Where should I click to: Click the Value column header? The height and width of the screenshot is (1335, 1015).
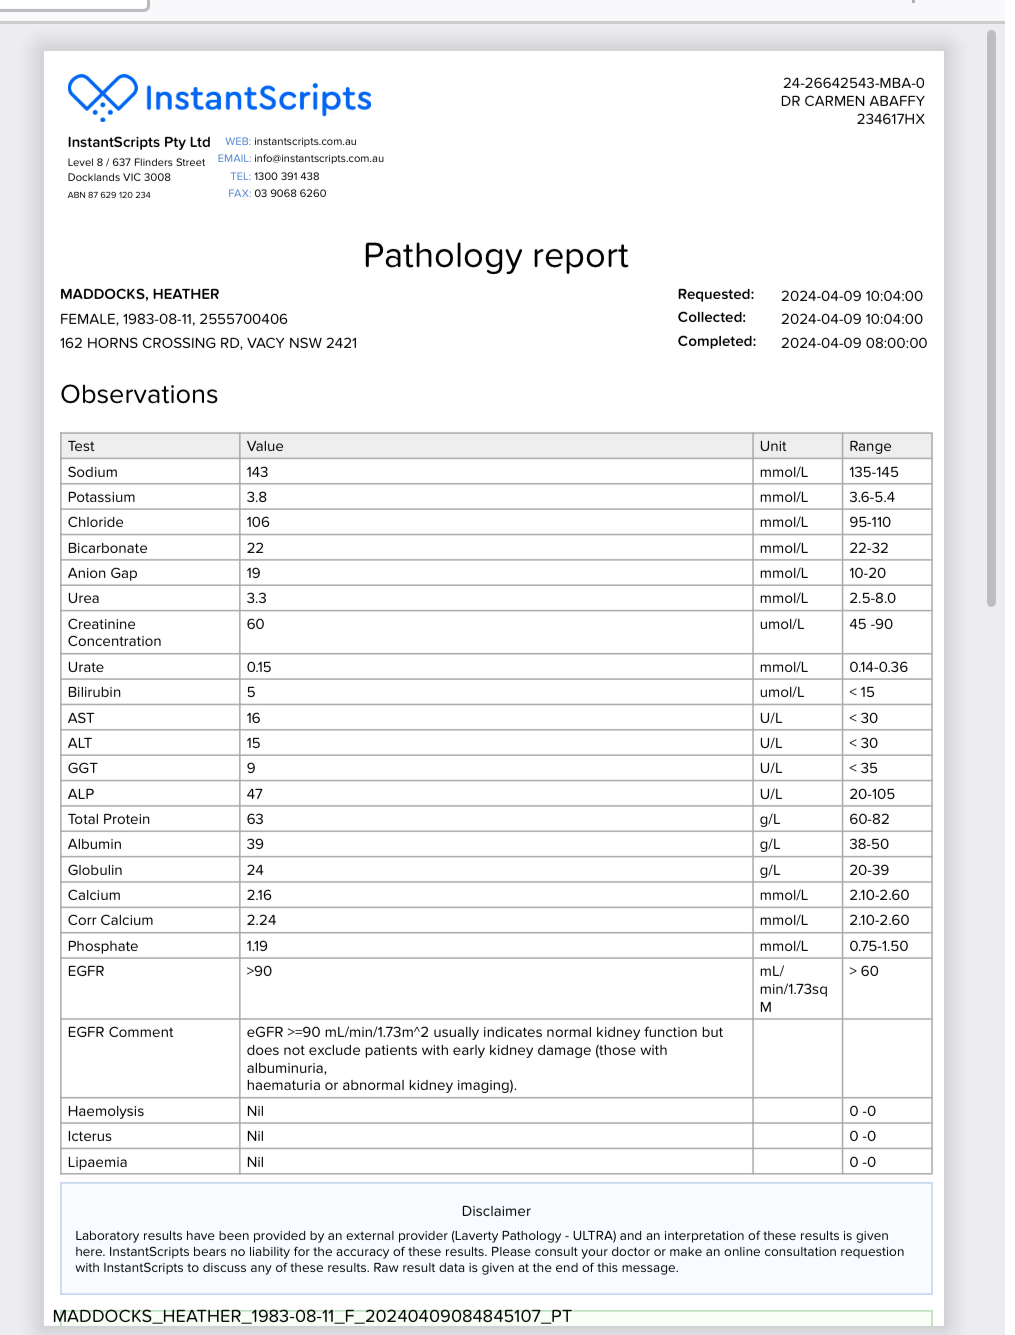[265, 446]
